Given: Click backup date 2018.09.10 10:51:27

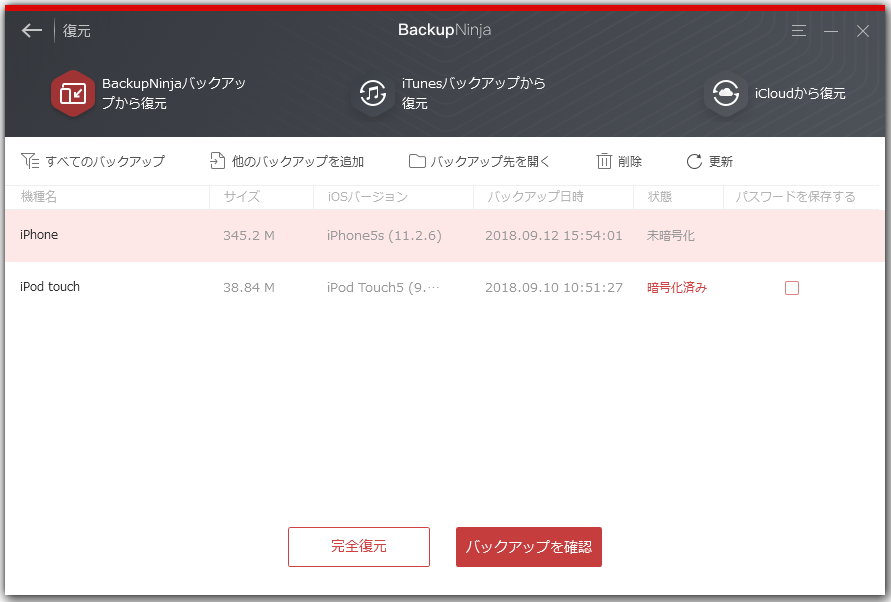Looking at the screenshot, I should (x=554, y=288).
